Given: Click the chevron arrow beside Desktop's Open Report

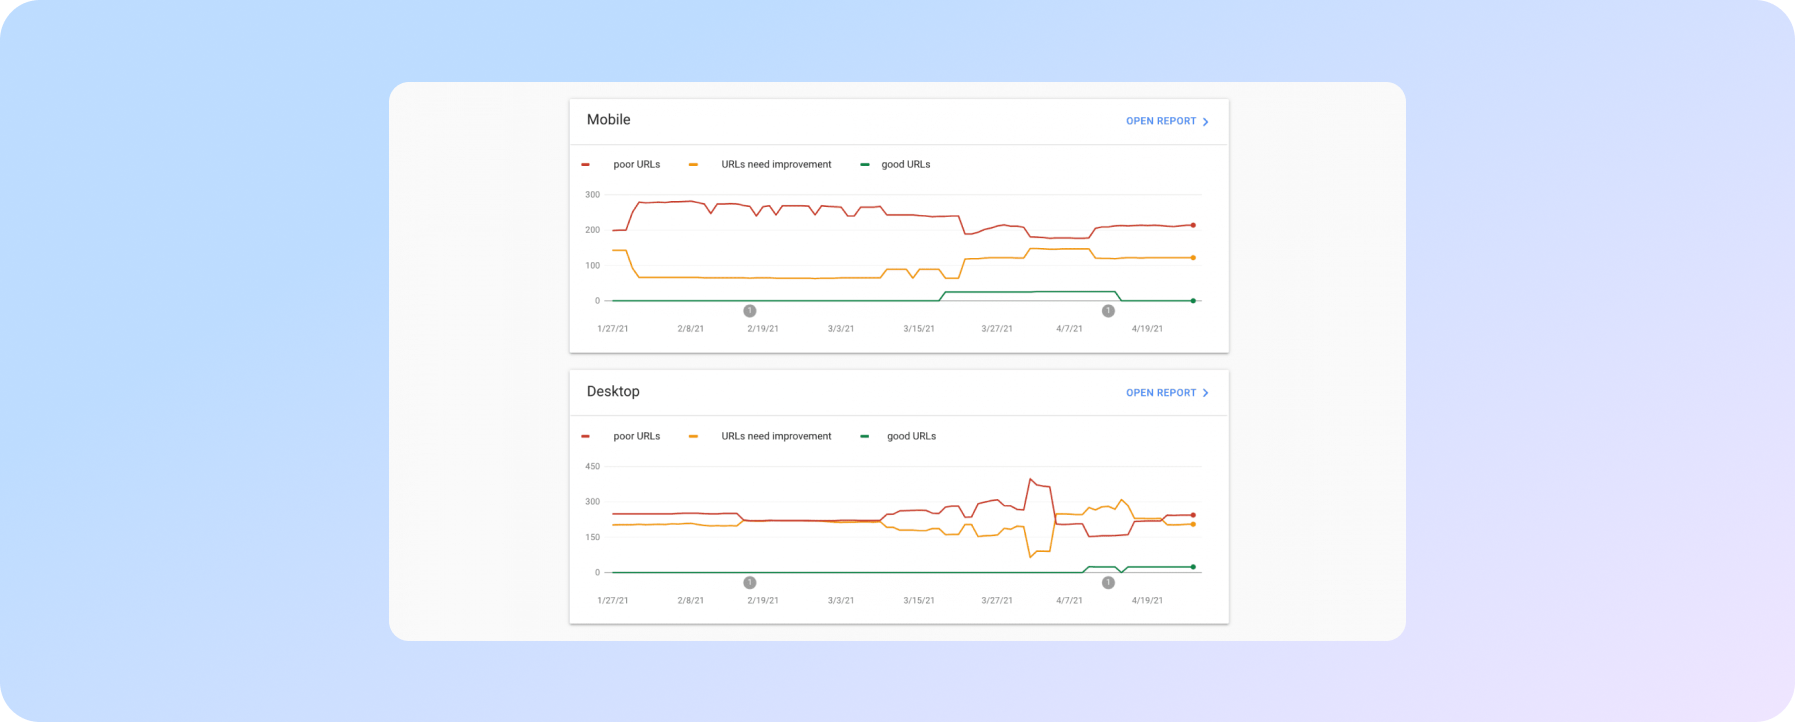Looking at the screenshot, I should [x=1206, y=393].
